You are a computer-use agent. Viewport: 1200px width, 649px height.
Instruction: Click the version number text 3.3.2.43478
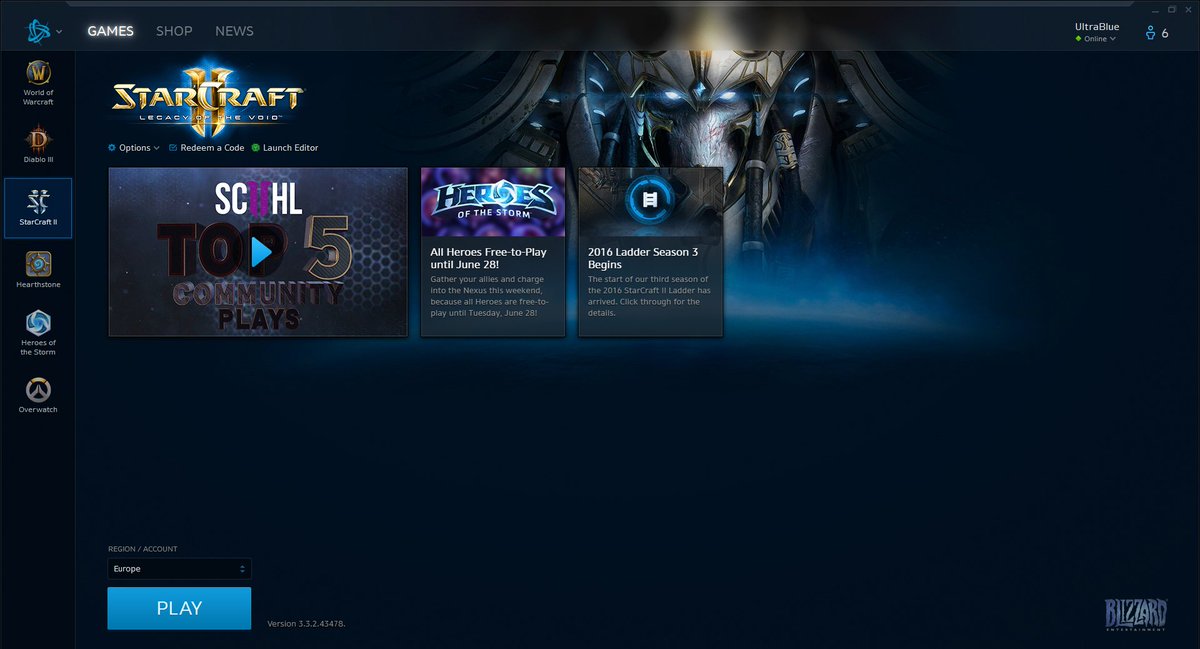coord(306,624)
